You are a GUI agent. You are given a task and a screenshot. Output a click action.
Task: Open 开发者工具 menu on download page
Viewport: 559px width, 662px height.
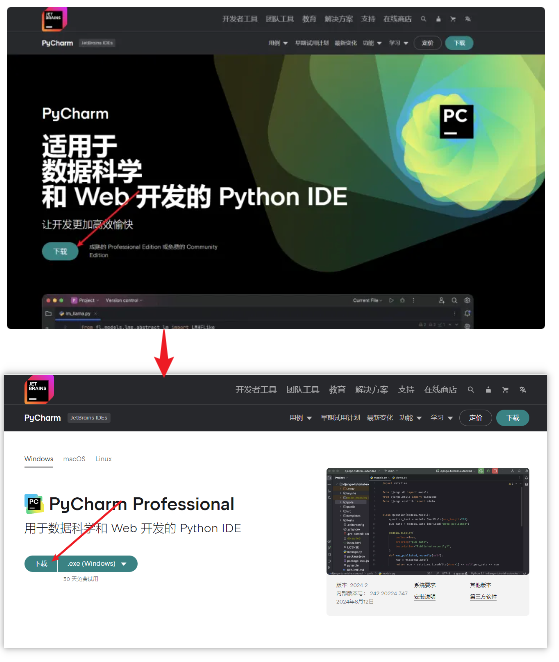[256, 390]
